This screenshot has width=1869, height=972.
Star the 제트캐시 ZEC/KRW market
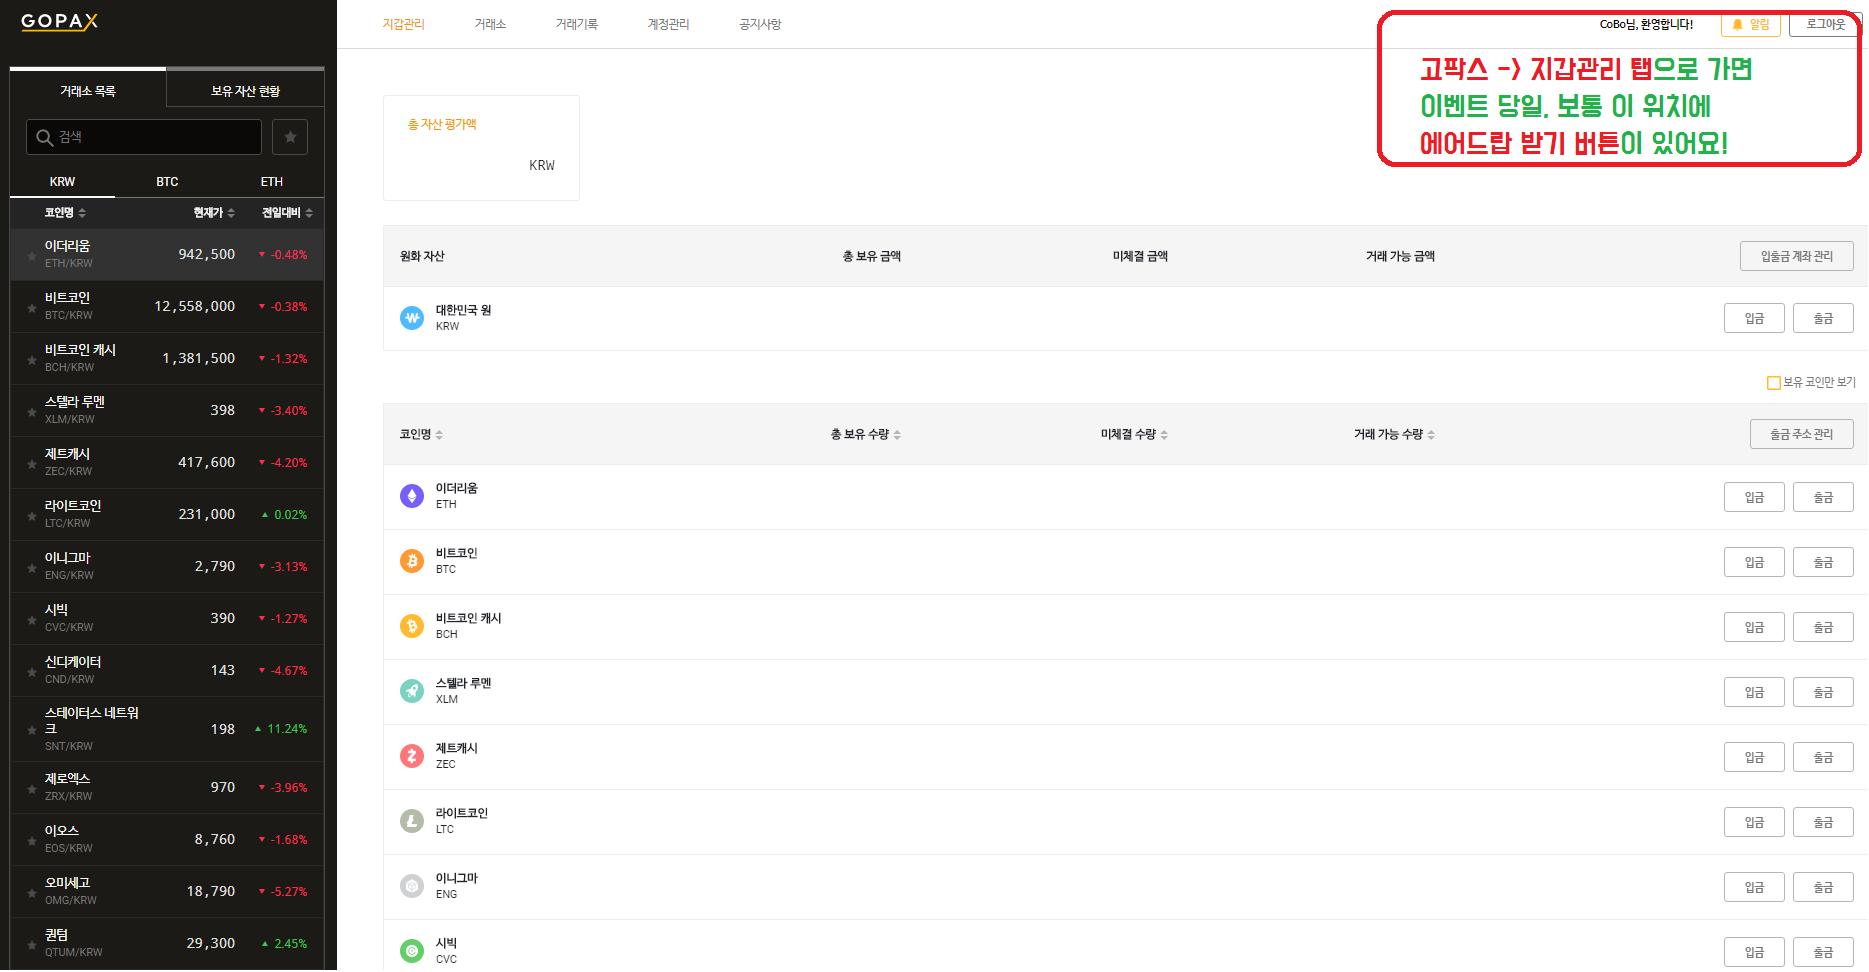[32, 464]
